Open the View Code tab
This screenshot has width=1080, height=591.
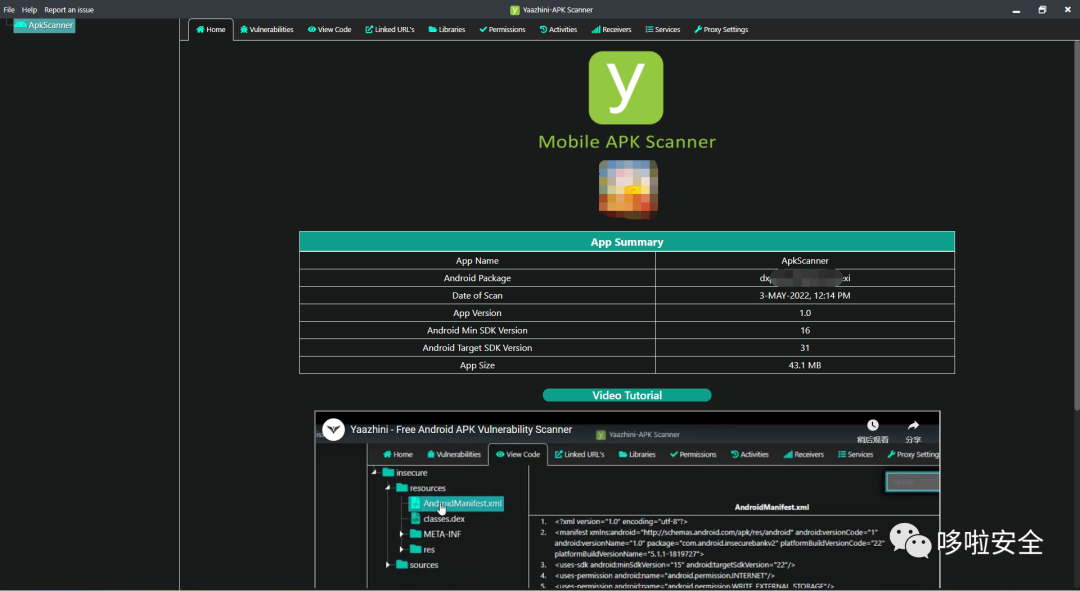329,30
